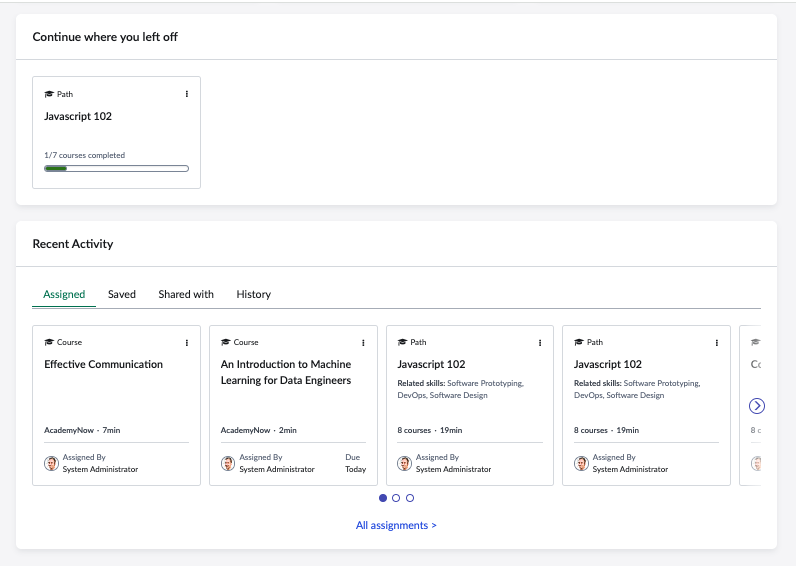
Task: Click System Administrator avatar on Effective Communication card
Action: click(x=51, y=463)
